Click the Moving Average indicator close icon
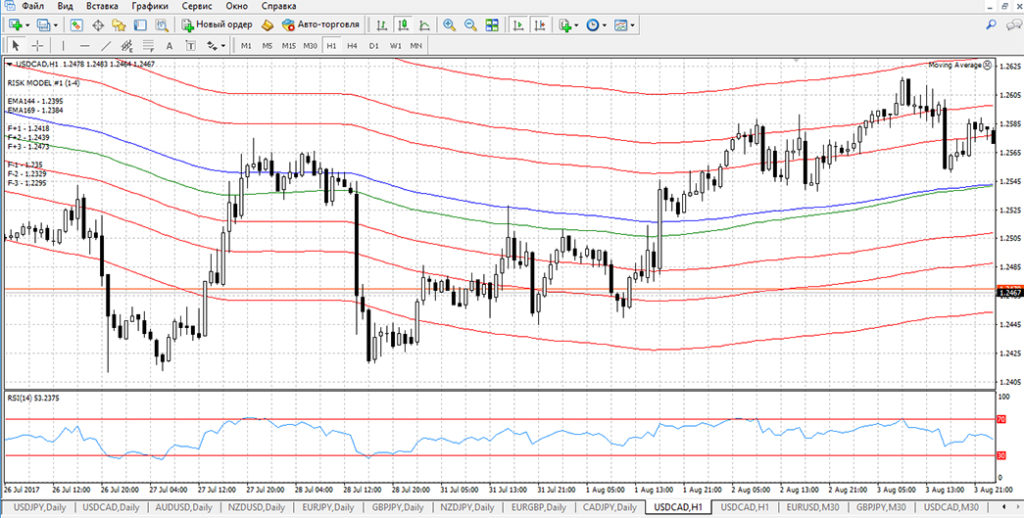The image size is (1024, 518). coord(987,65)
